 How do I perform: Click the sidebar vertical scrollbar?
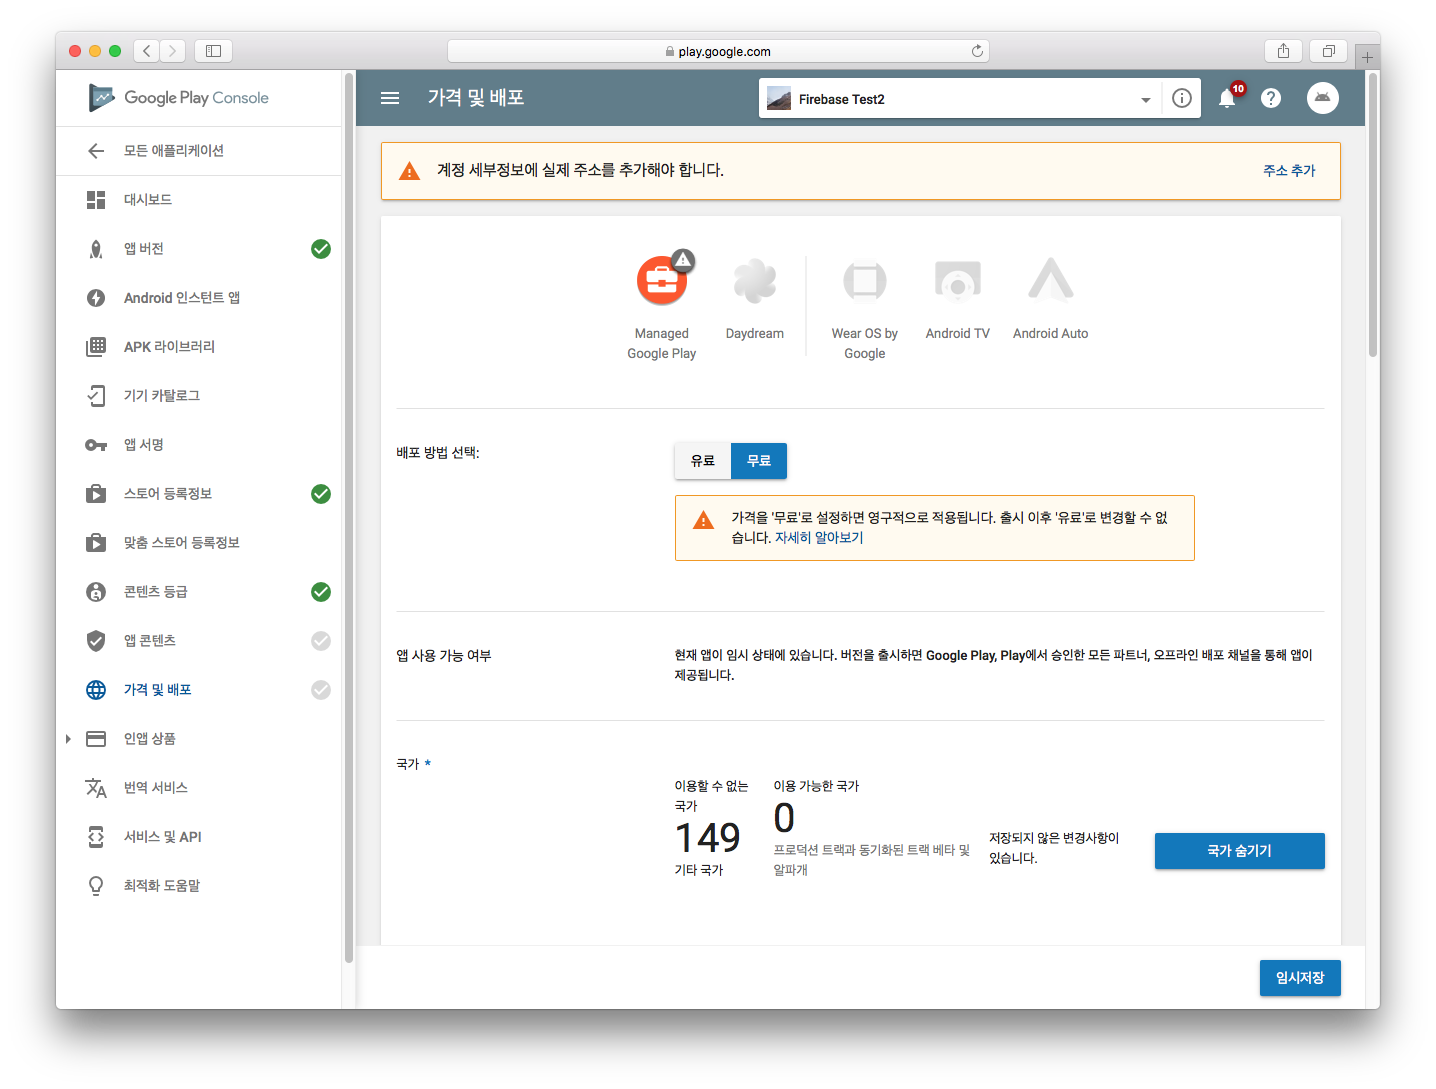tap(349, 516)
